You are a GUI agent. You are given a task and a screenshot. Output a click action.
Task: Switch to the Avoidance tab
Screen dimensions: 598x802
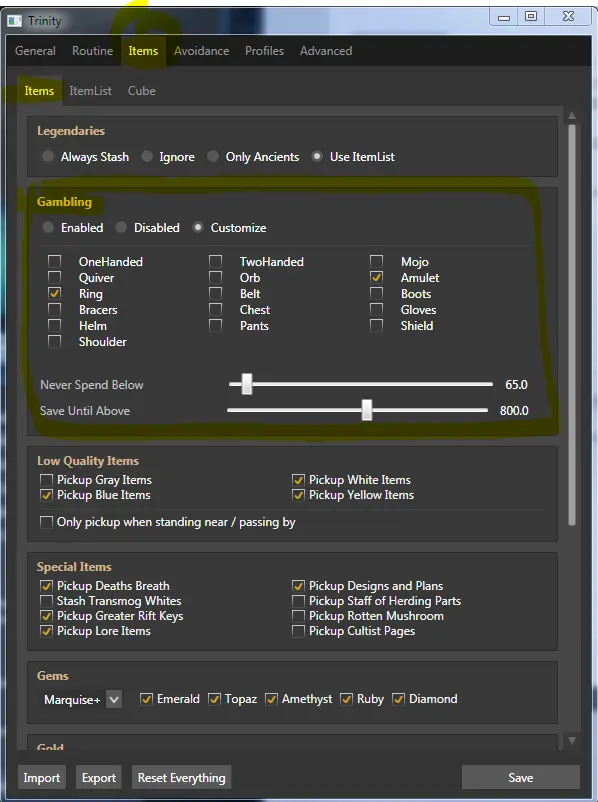(202, 51)
